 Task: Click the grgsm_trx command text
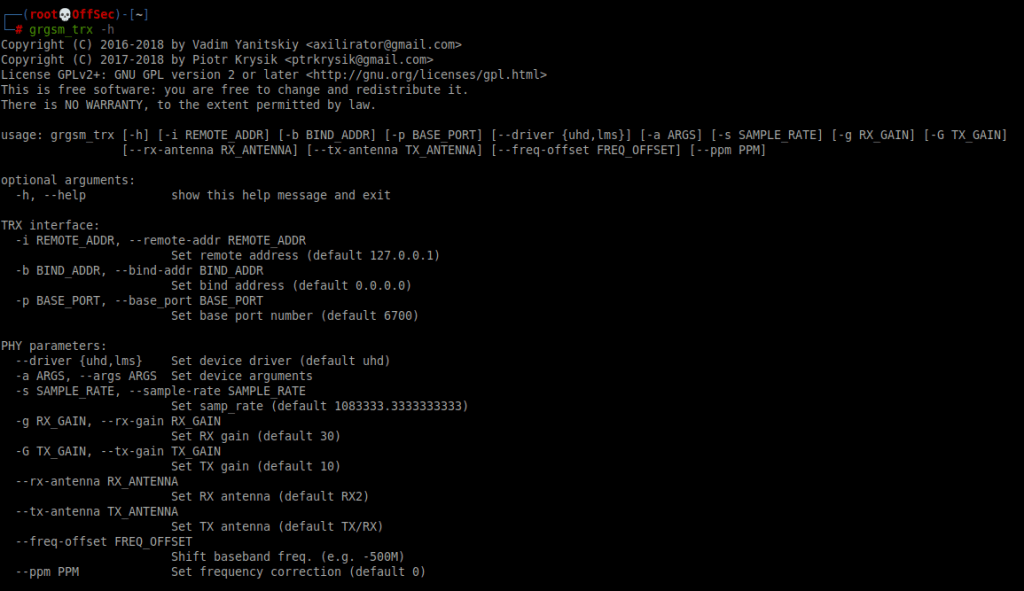pos(61,29)
